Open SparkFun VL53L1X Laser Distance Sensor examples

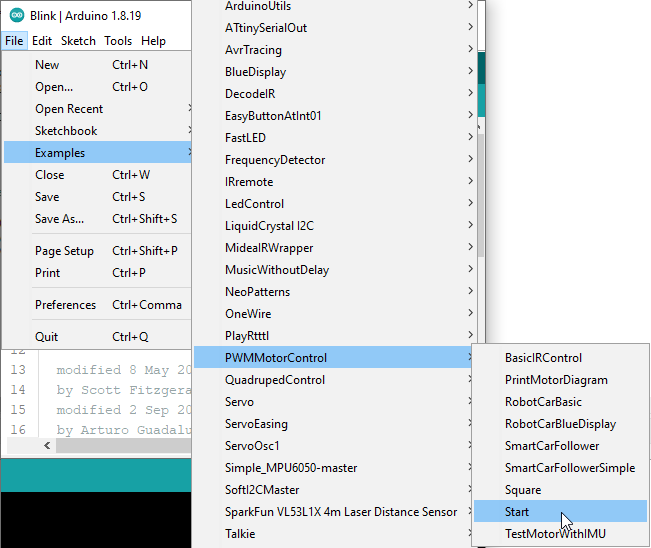coord(333,512)
